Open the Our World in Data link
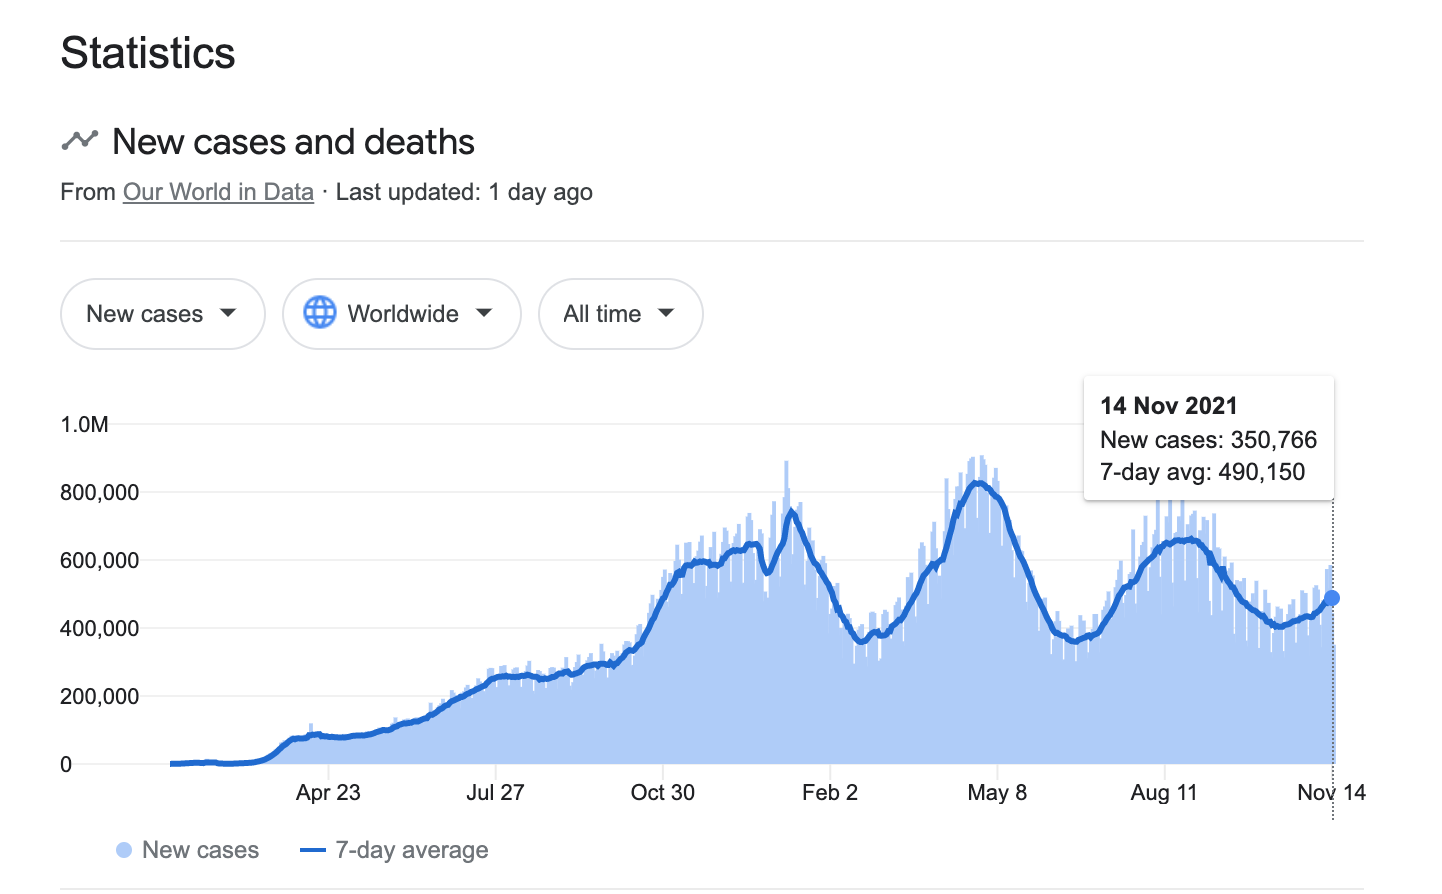 click(x=218, y=192)
